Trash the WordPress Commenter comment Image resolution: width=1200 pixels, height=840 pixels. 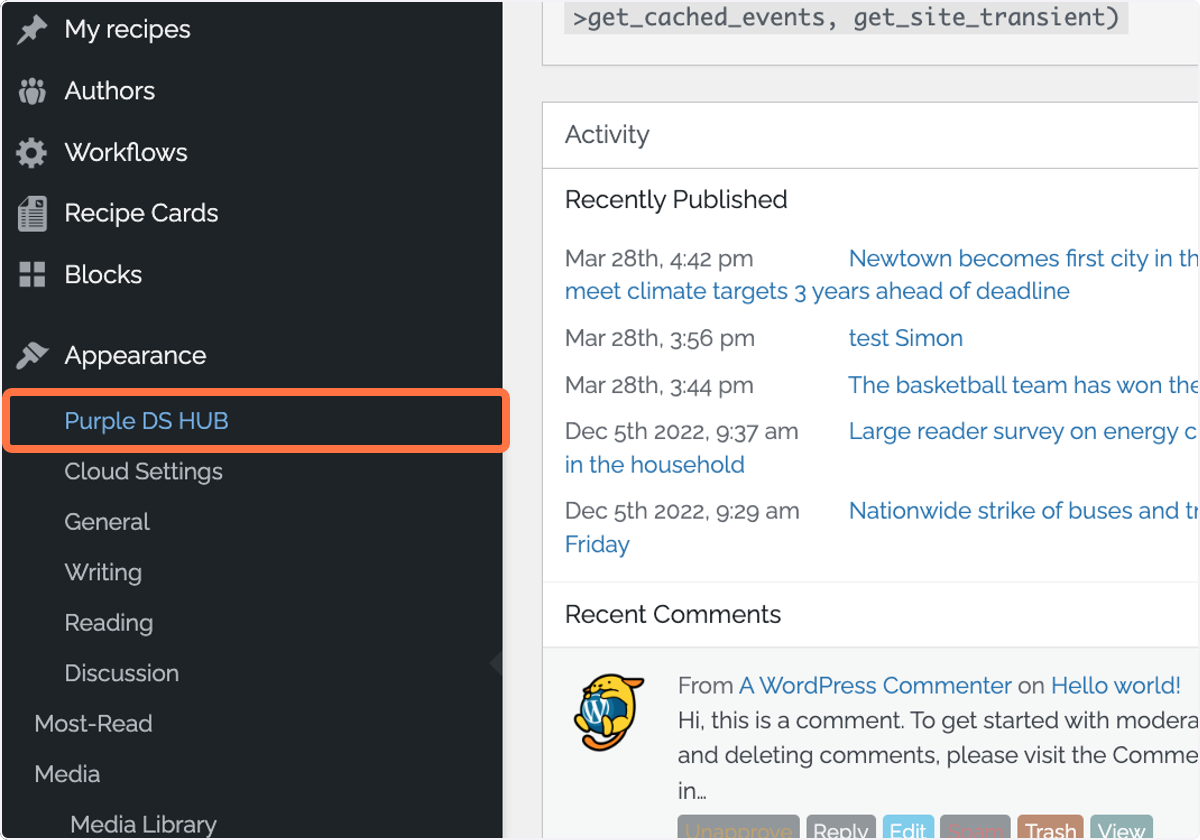coord(1051,830)
